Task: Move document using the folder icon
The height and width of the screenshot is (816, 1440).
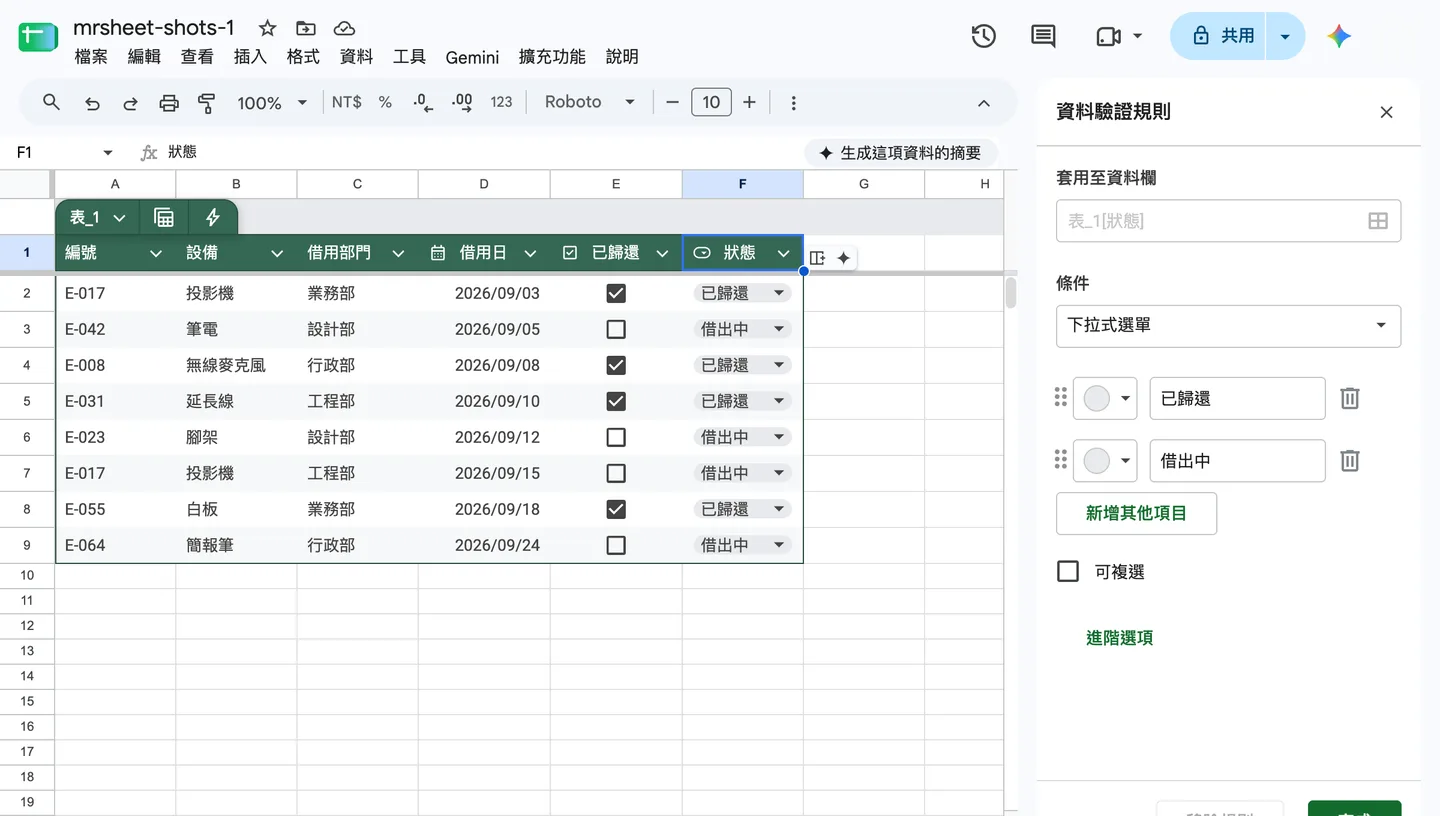Action: pyautogui.click(x=306, y=28)
